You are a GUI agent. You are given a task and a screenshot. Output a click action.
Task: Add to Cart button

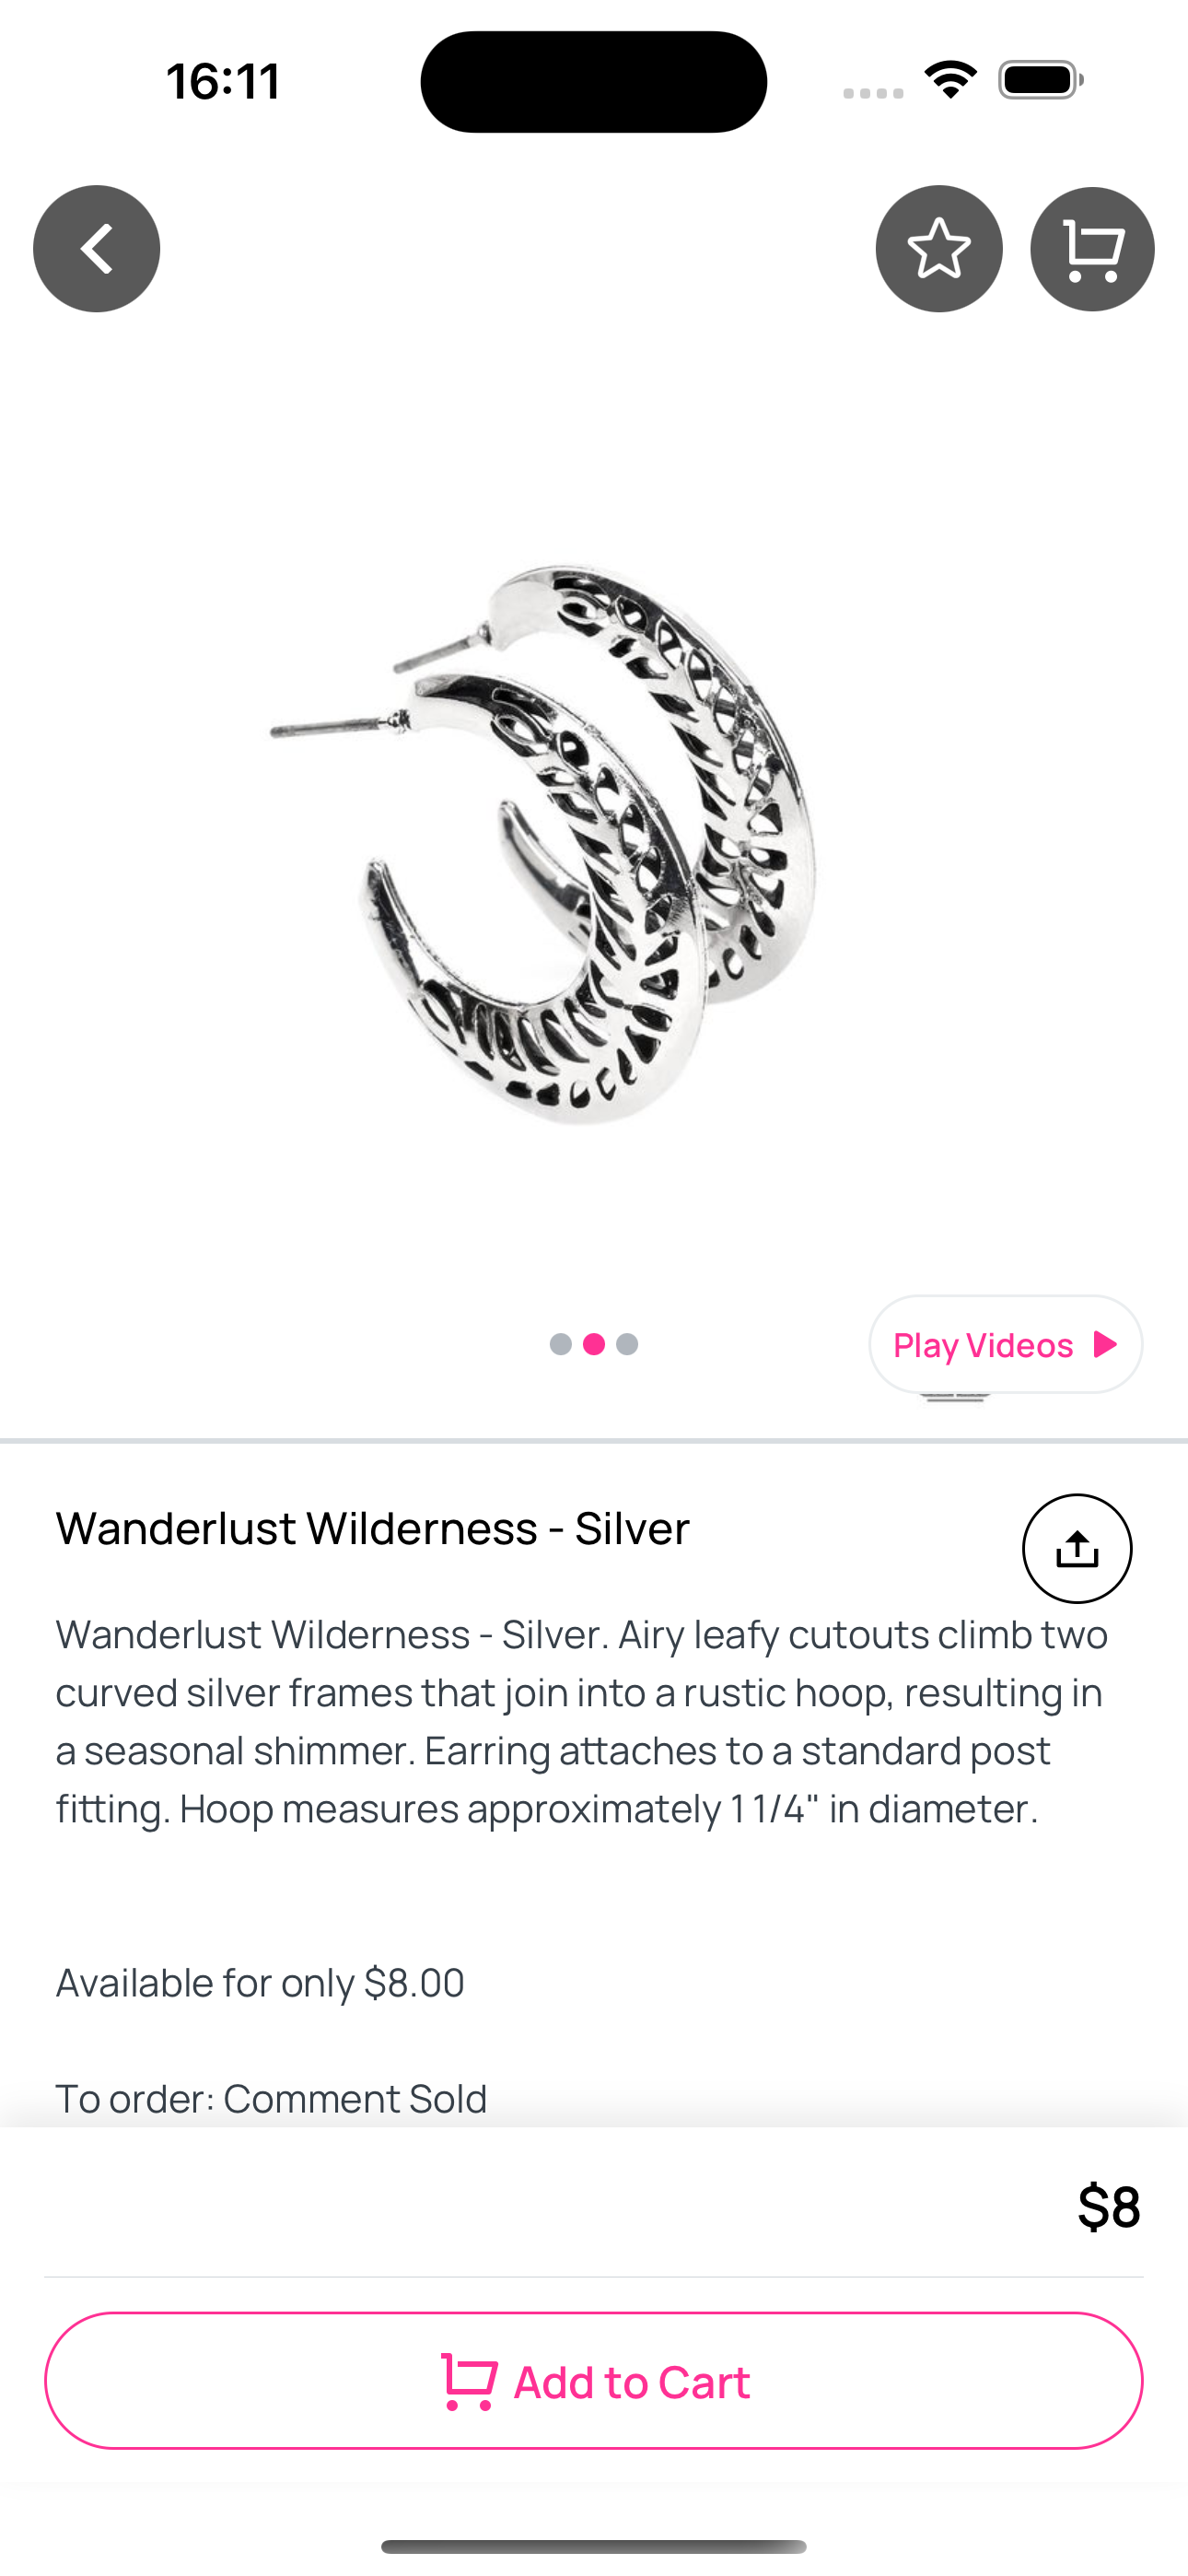pyautogui.click(x=594, y=2381)
